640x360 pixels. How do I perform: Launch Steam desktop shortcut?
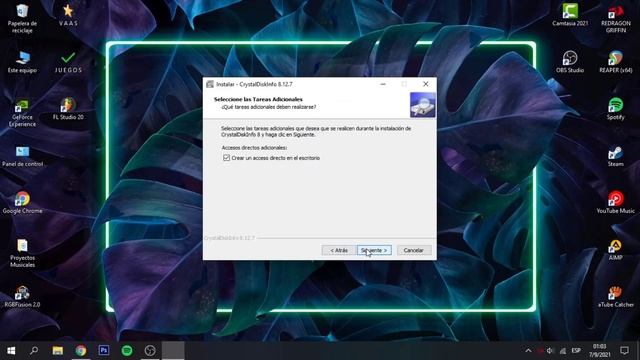616,156
